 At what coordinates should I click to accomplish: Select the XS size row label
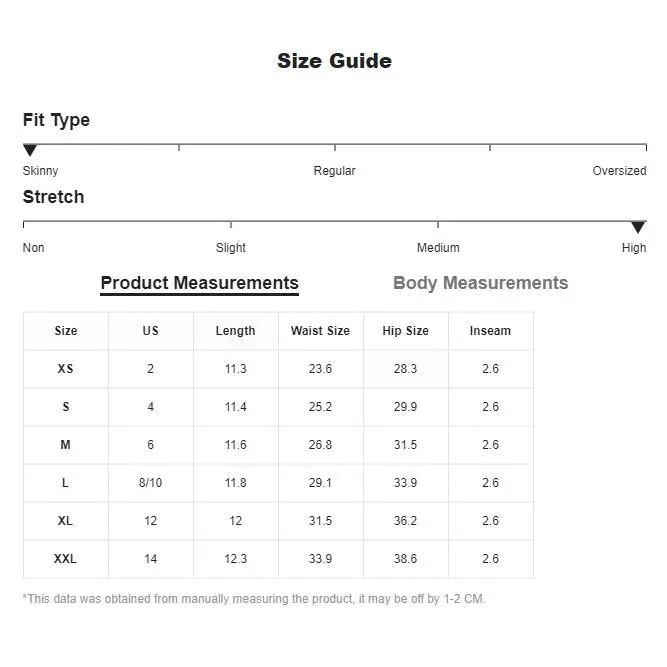click(x=66, y=369)
